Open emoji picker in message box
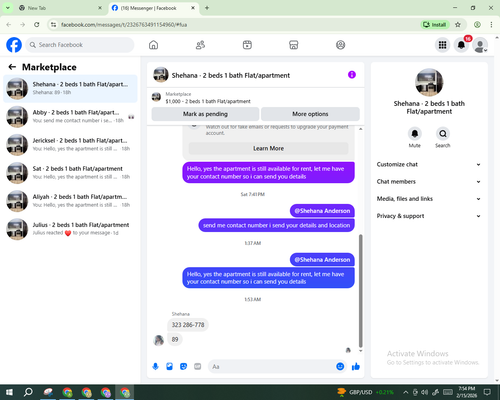The height and width of the screenshot is (400, 500). click(x=340, y=367)
